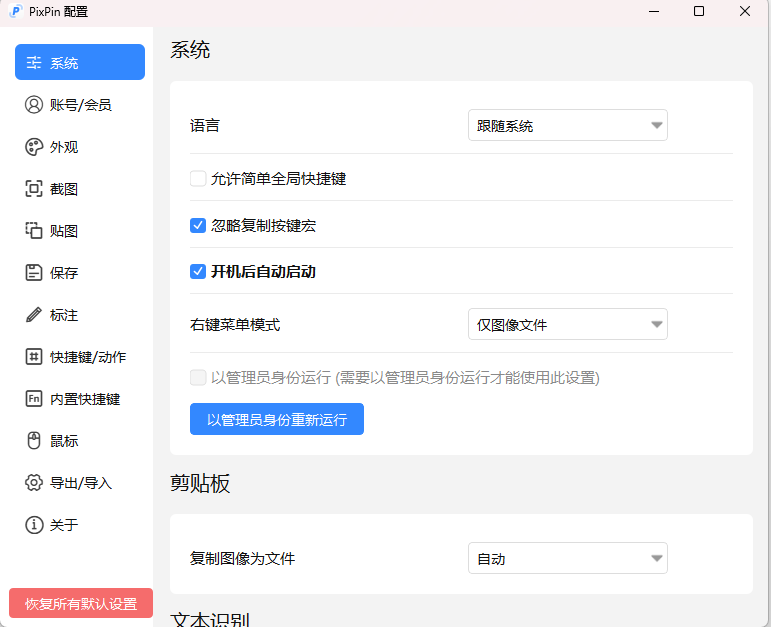Image resolution: width=771 pixels, height=627 pixels.
Task: Open the 复制图像为文件 dropdown set to 自动
Action: pos(567,559)
